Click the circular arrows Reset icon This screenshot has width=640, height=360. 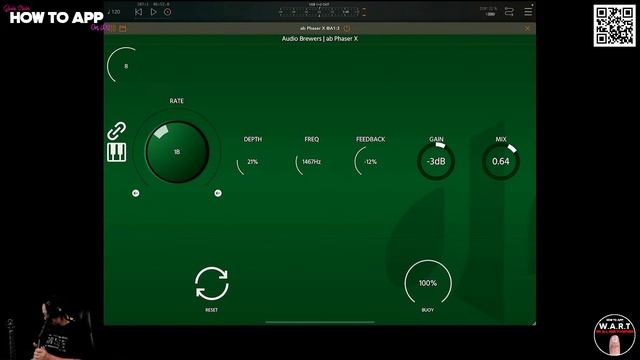tap(211, 283)
